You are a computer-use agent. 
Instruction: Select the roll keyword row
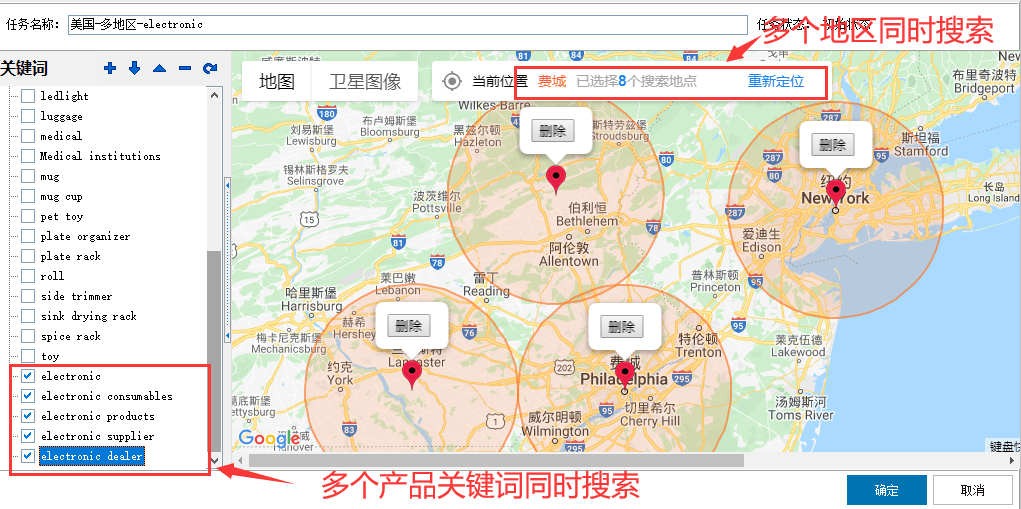coord(52,276)
